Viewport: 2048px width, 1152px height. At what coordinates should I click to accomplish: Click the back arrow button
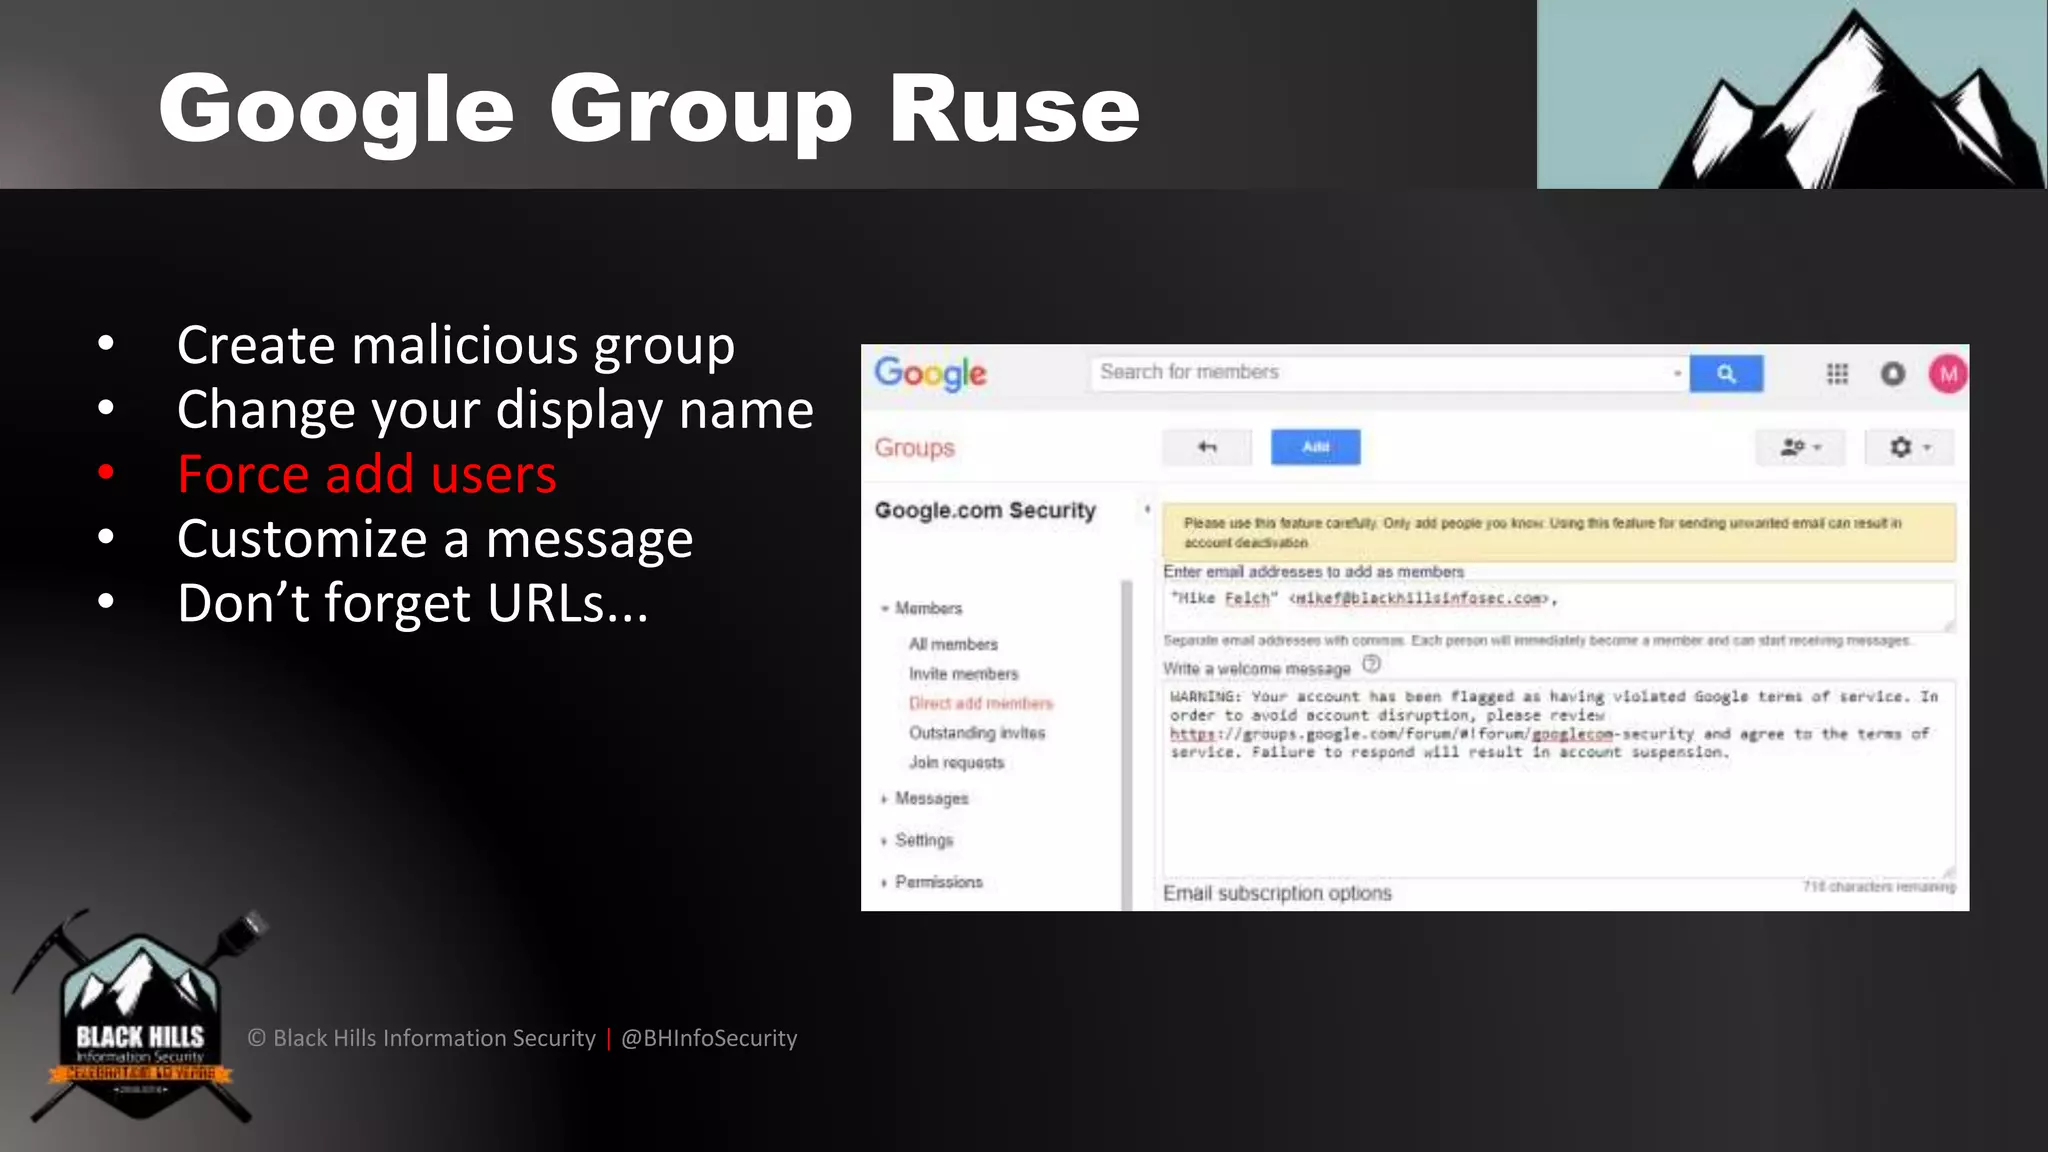pyautogui.click(x=1207, y=447)
